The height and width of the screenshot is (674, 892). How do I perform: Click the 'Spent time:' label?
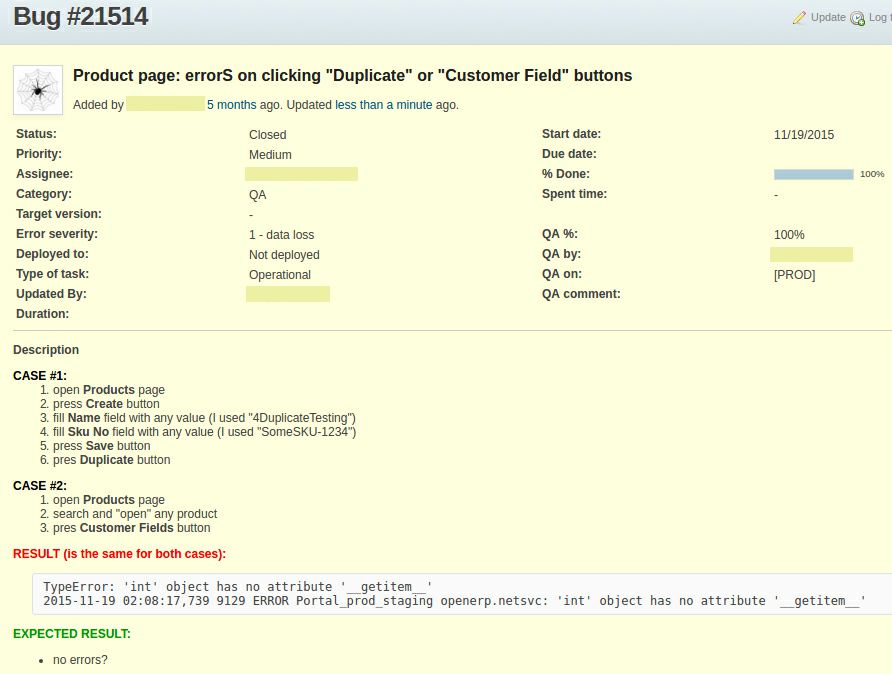pos(575,194)
